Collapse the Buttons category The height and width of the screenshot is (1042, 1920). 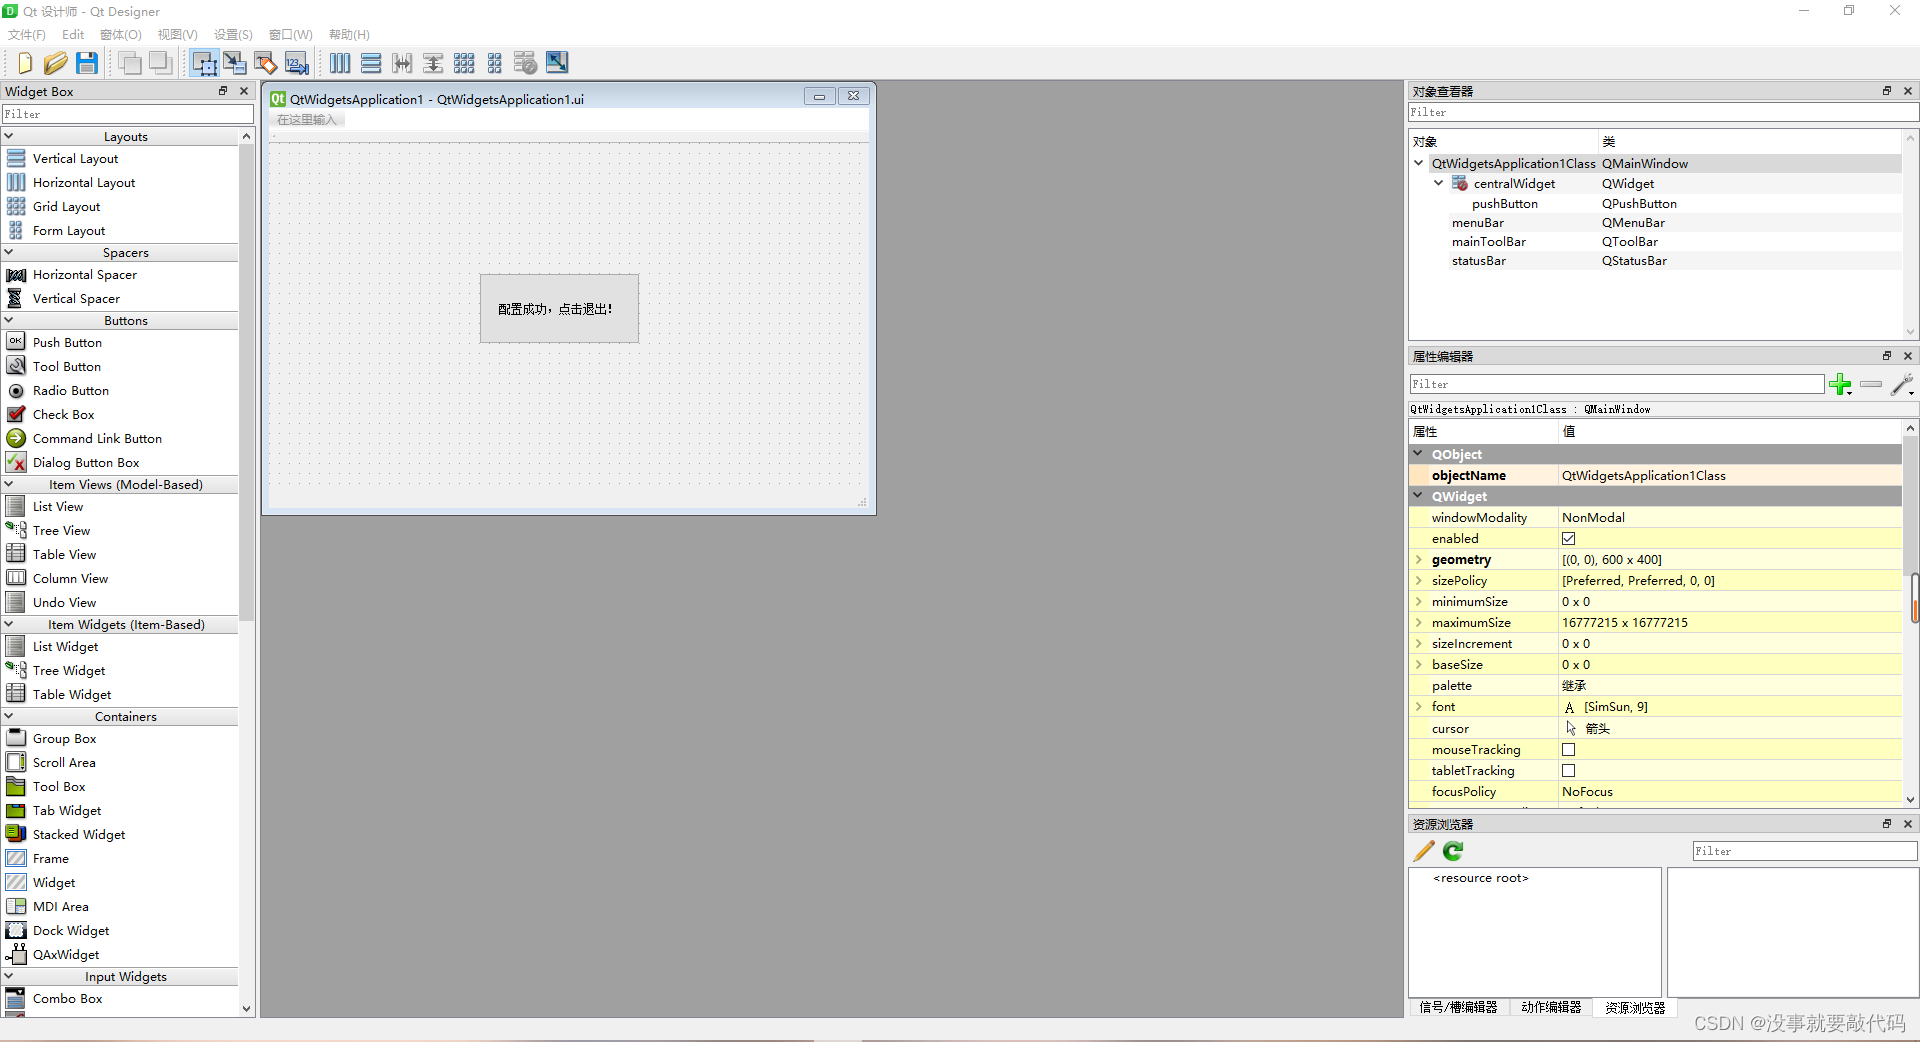(9, 320)
